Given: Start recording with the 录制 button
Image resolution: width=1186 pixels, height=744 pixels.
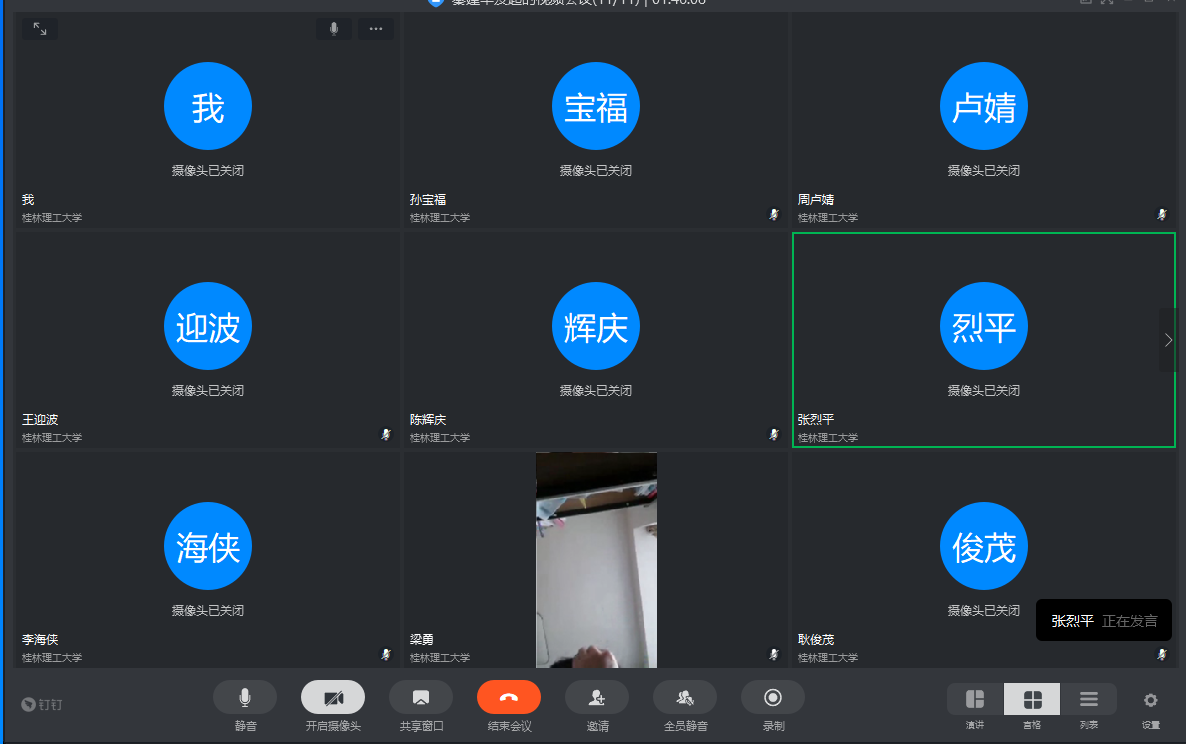Looking at the screenshot, I should (773, 697).
